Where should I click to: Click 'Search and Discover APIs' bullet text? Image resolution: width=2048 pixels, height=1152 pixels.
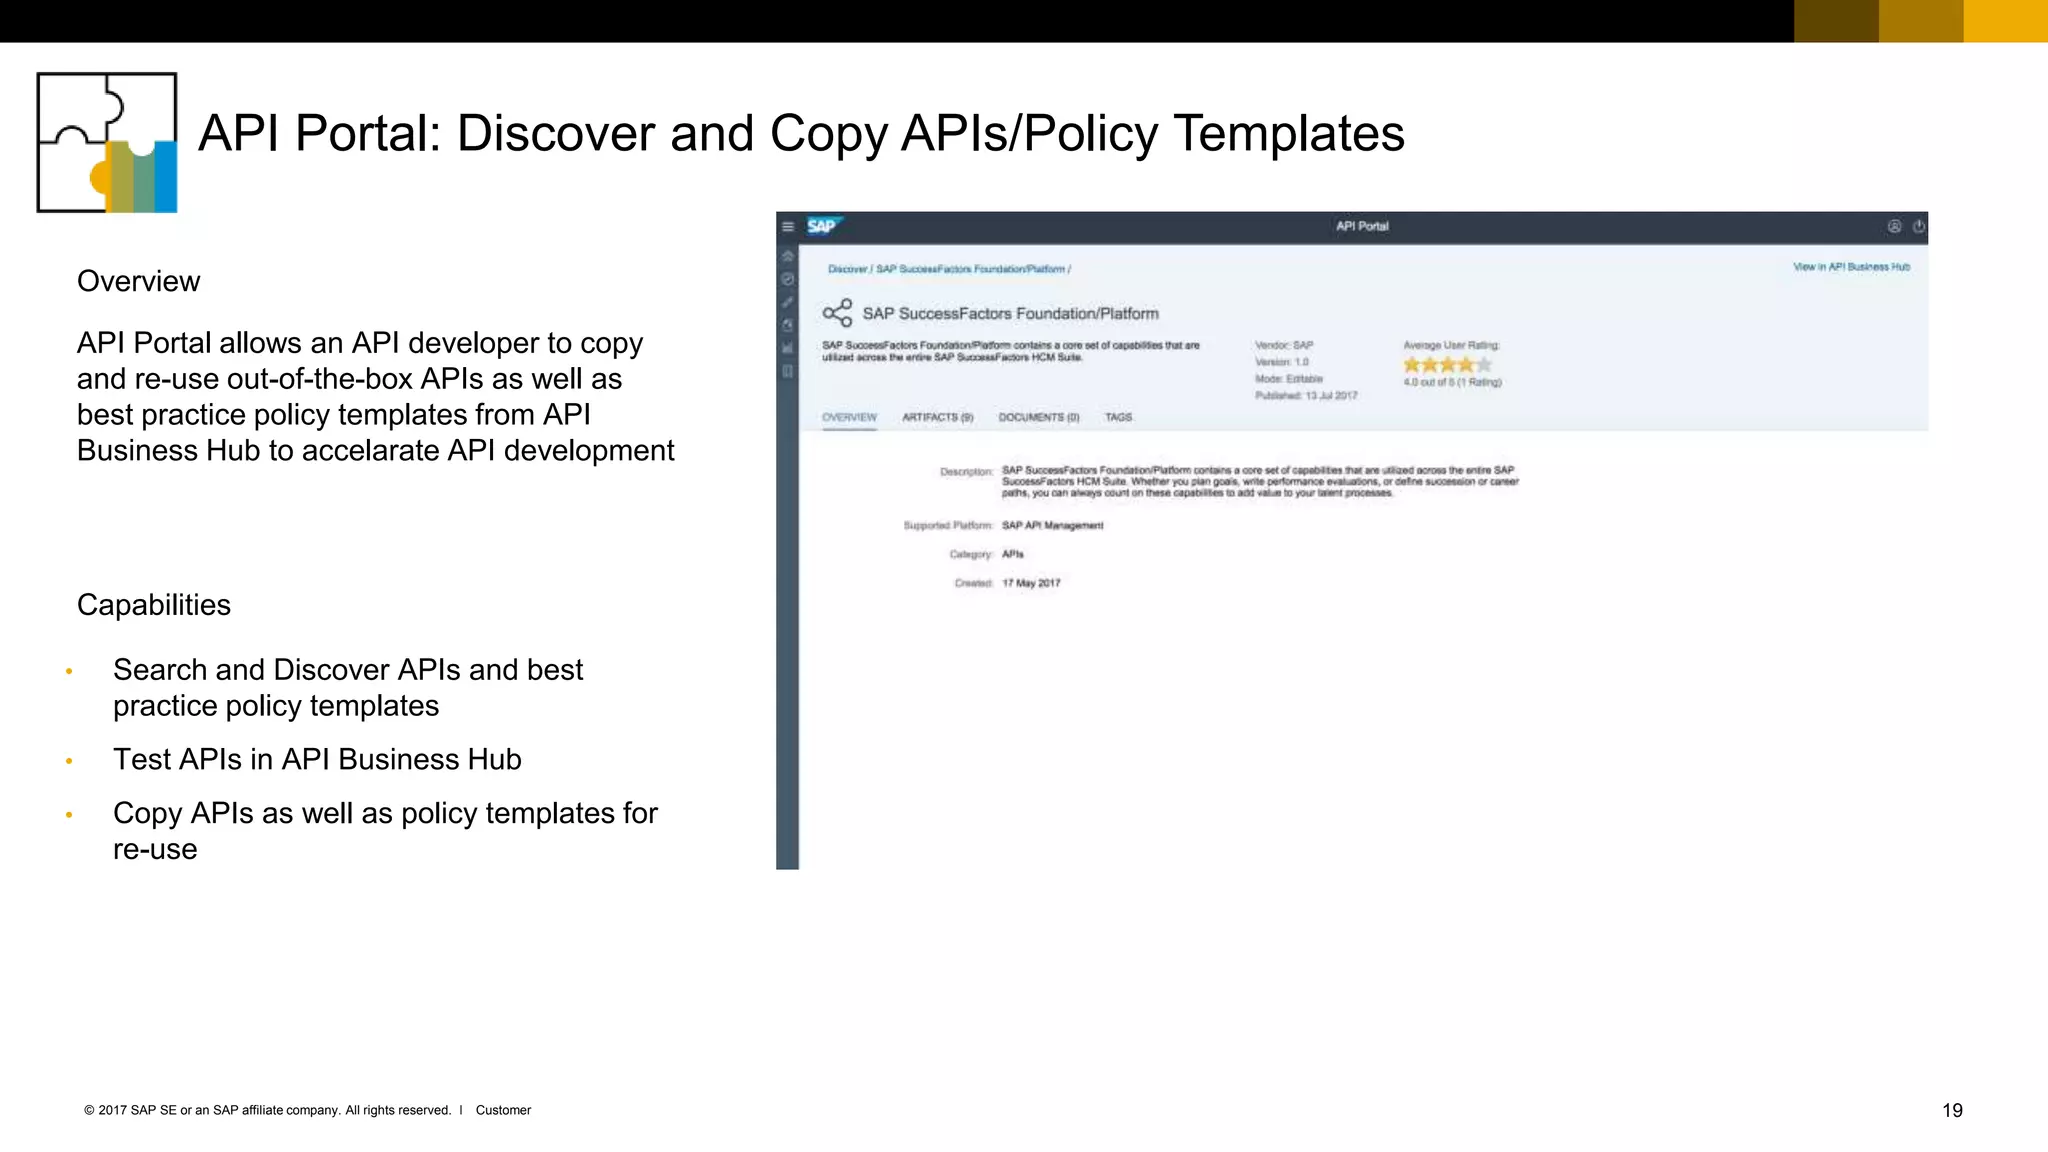348,687
